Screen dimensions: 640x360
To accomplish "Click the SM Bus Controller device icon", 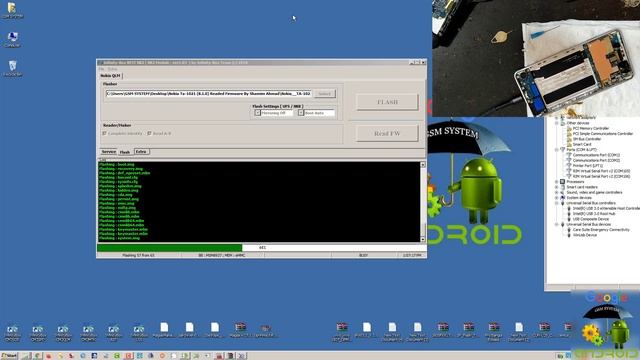I will point(569,139).
